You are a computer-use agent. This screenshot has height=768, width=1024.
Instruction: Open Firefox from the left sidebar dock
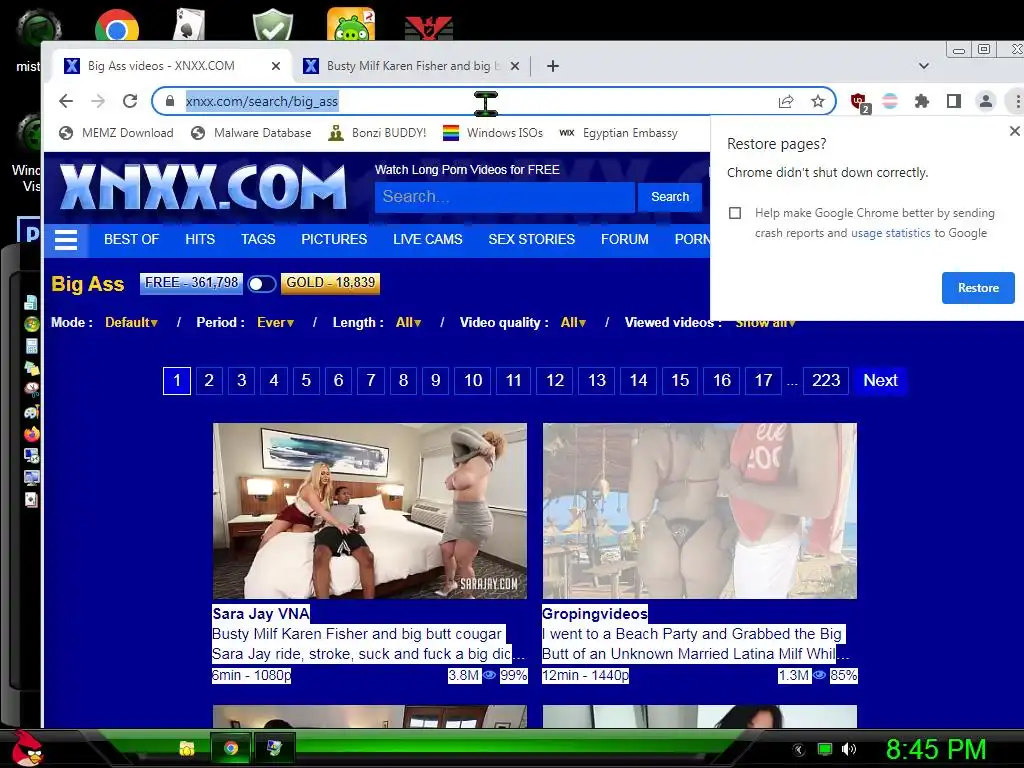[31, 434]
